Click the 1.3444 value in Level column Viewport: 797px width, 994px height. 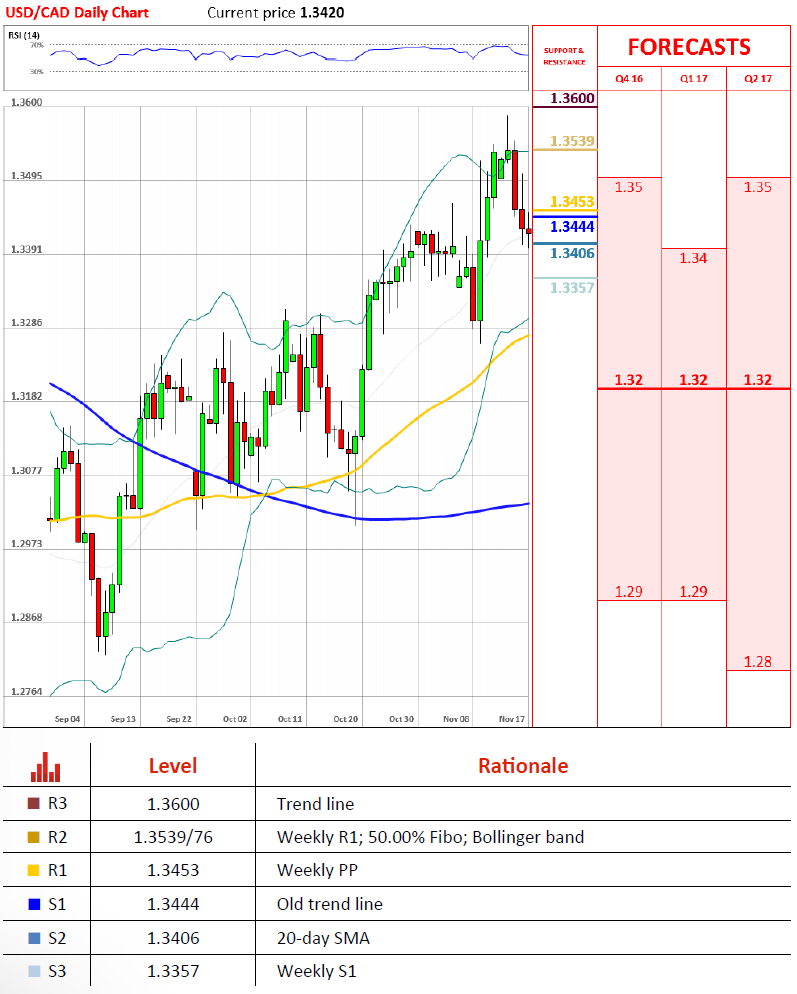[173, 904]
